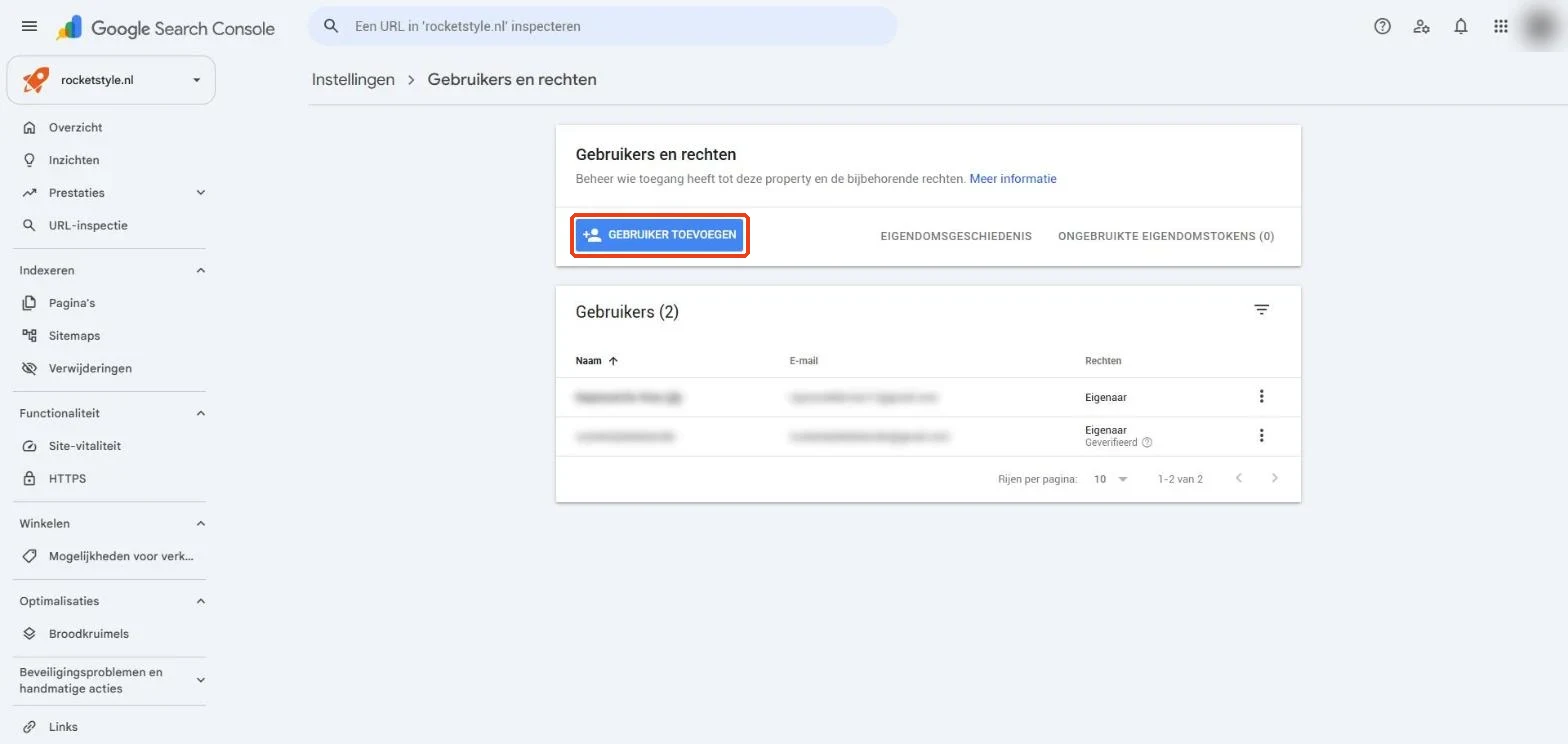Open the main hamburger menu
The width and height of the screenshot is (1568, 744).
click(29, 27)
